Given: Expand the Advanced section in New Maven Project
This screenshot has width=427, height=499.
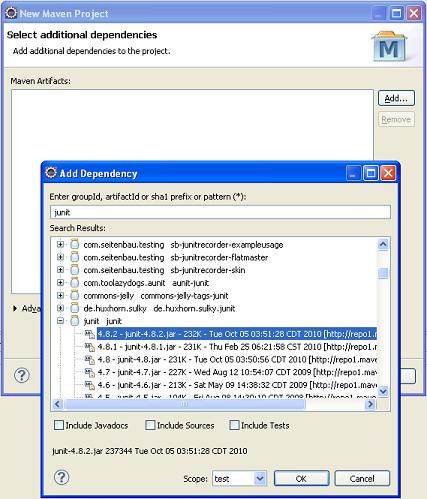Looking at the screenshot, I should (15, 308).
